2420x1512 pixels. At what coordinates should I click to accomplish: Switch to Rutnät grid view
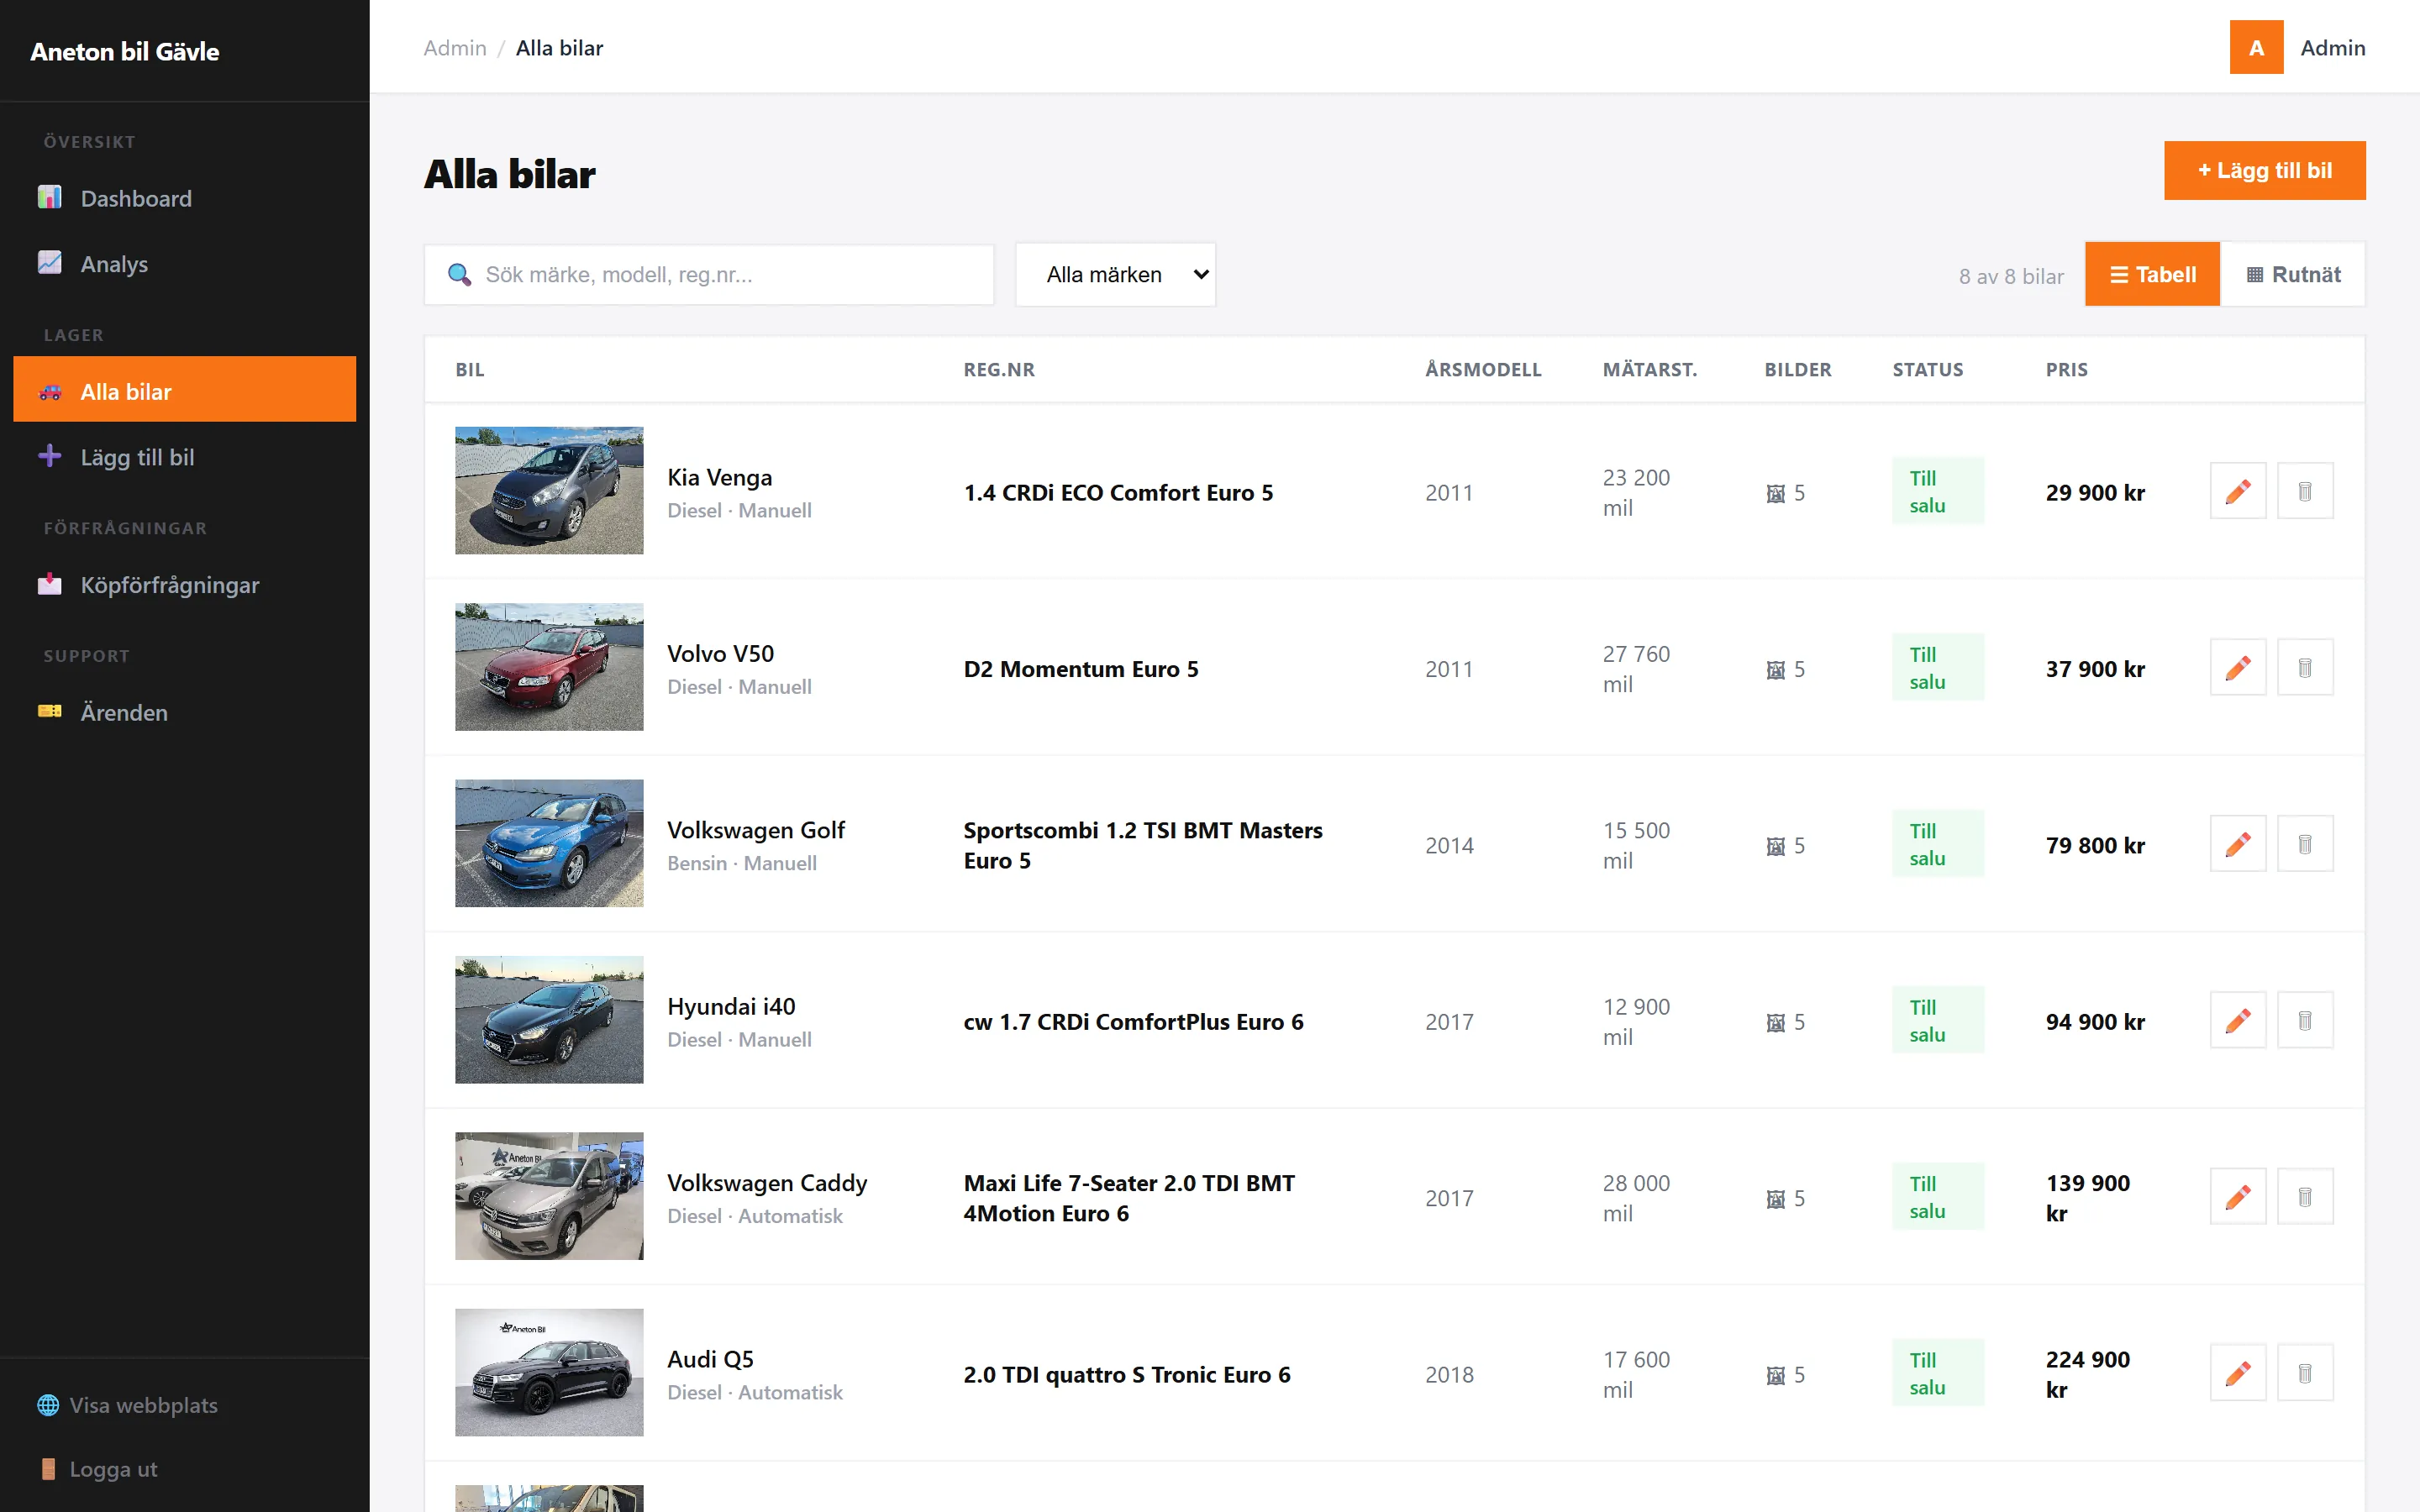tap(2293, 274)
